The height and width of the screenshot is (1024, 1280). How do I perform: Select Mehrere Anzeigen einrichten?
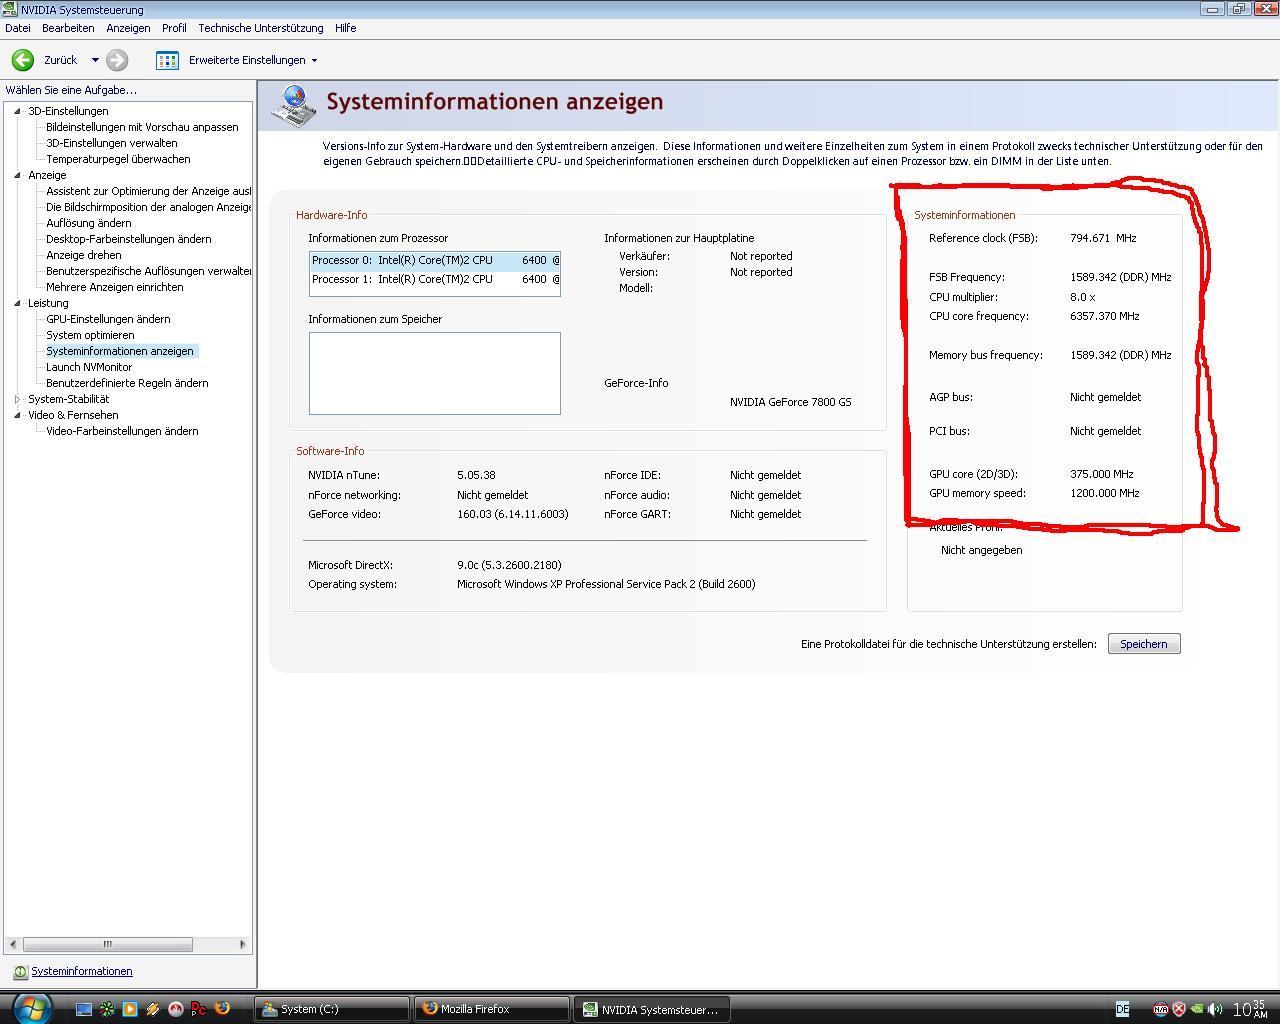[114, 287]
